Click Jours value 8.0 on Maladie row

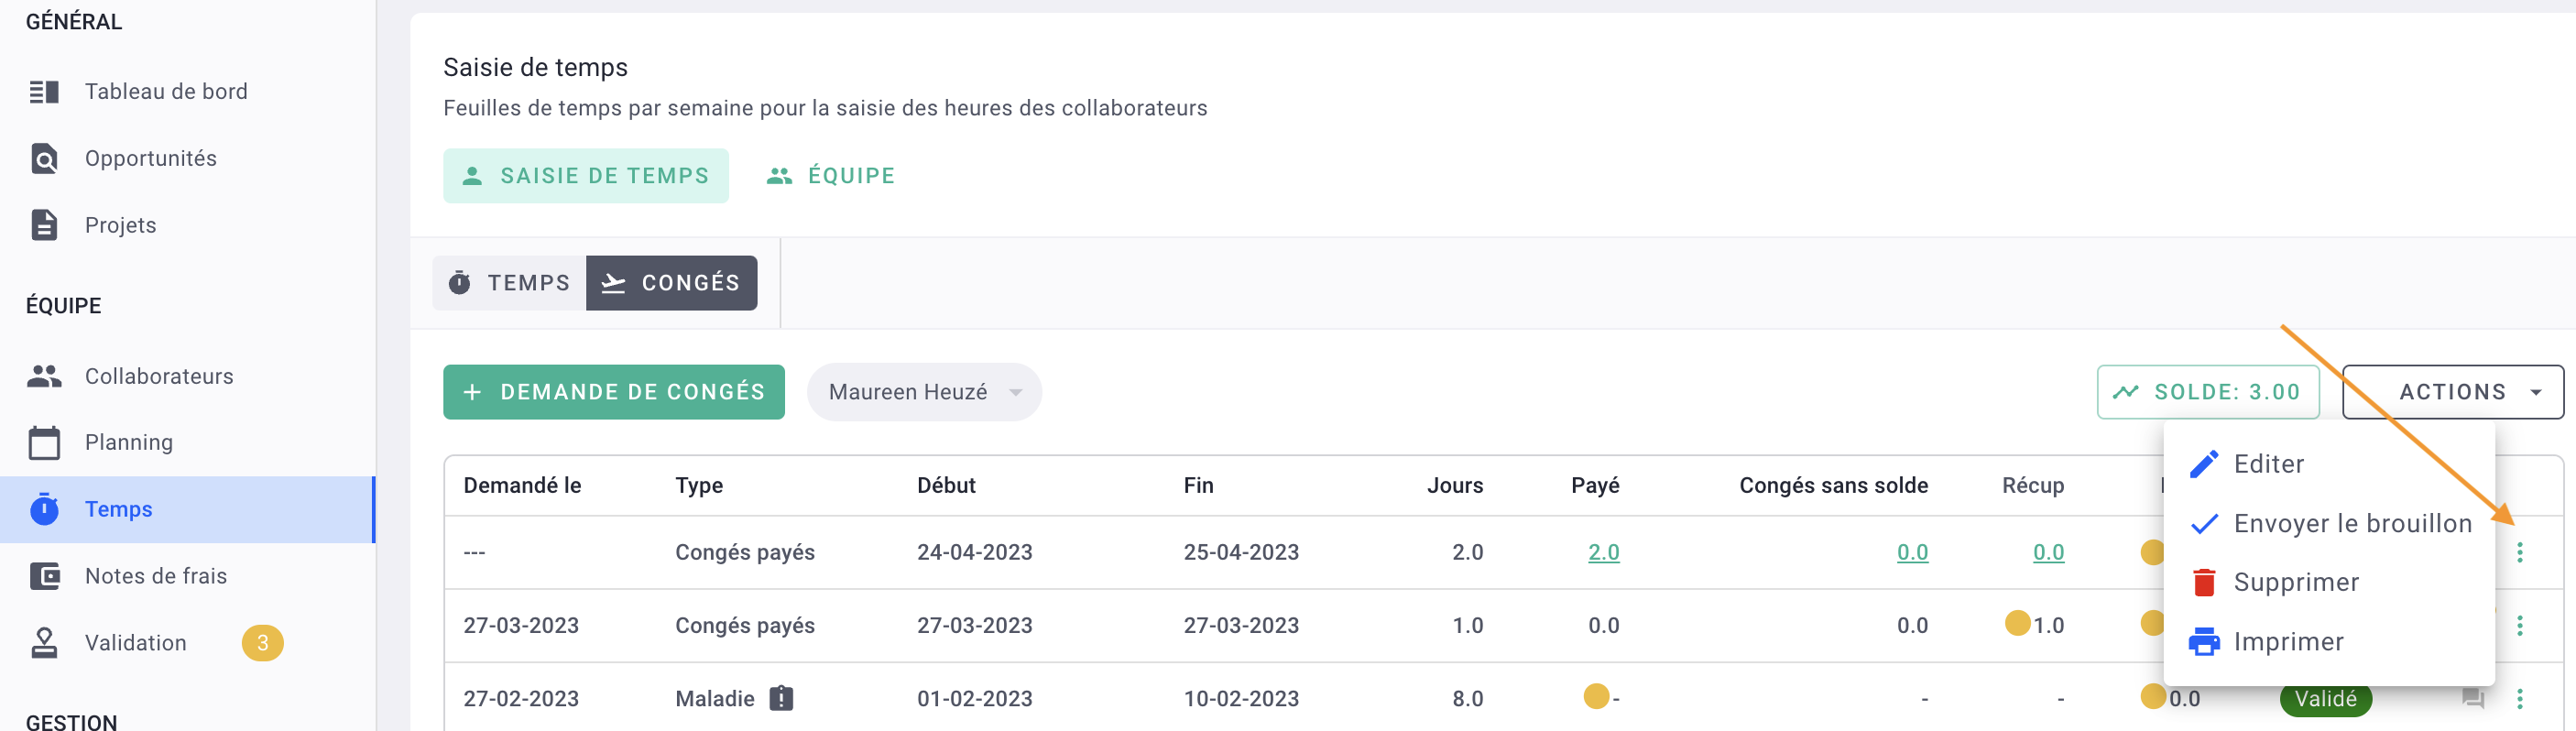point(1467,699)
